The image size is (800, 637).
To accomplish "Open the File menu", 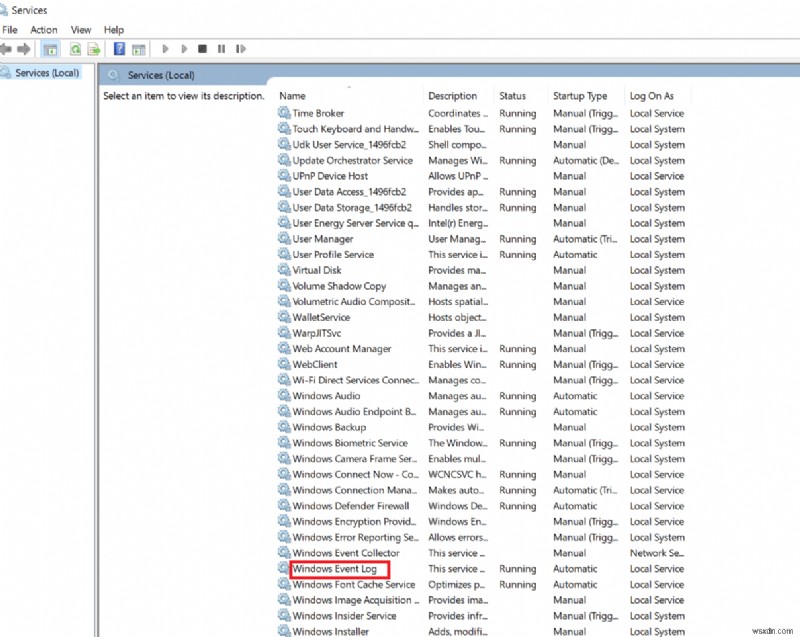I will 10,29.
